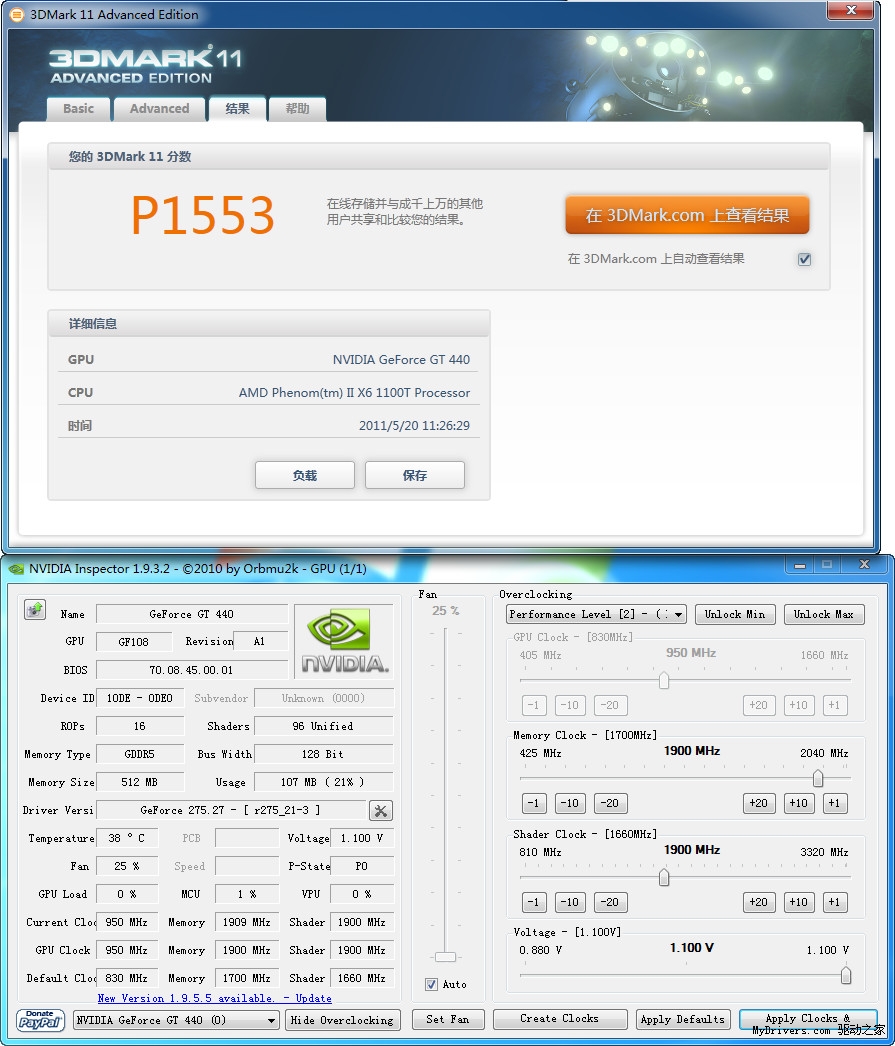Switch to the Basic tab

coord(78,109)
